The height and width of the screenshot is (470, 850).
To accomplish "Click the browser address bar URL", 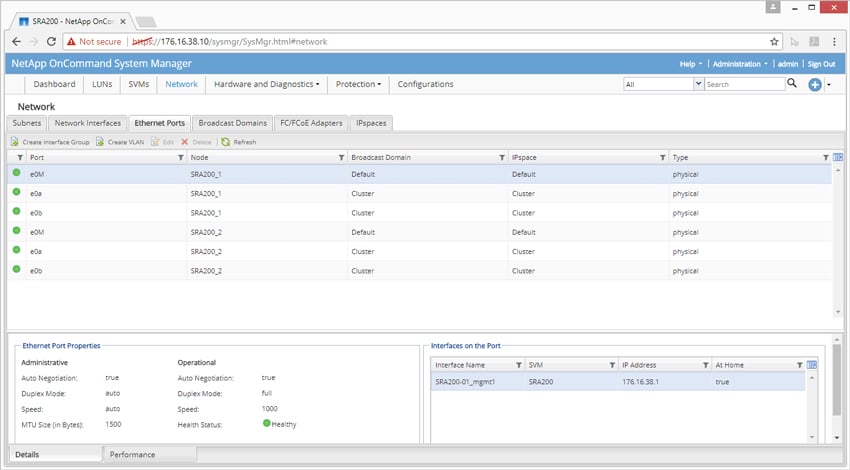I will pyautogui.click(x=230, y=42).
